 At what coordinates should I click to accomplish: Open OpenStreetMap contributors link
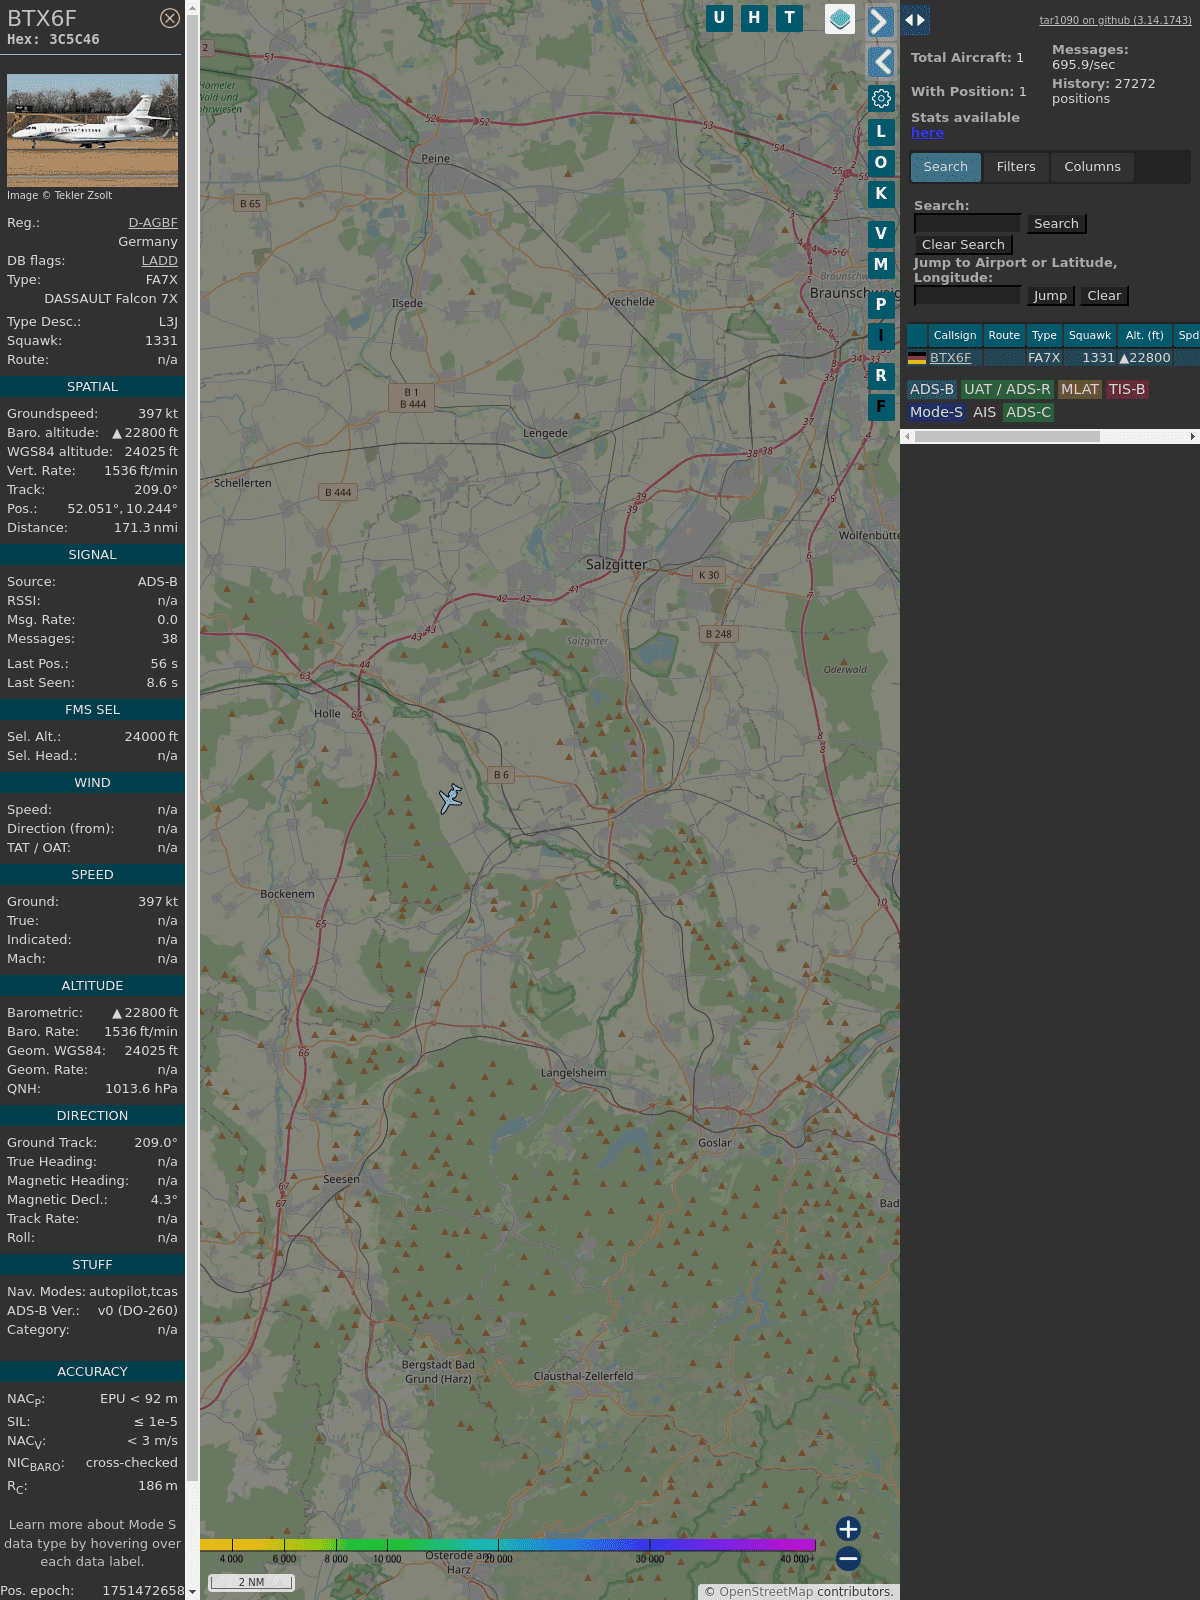[766, 1592]
